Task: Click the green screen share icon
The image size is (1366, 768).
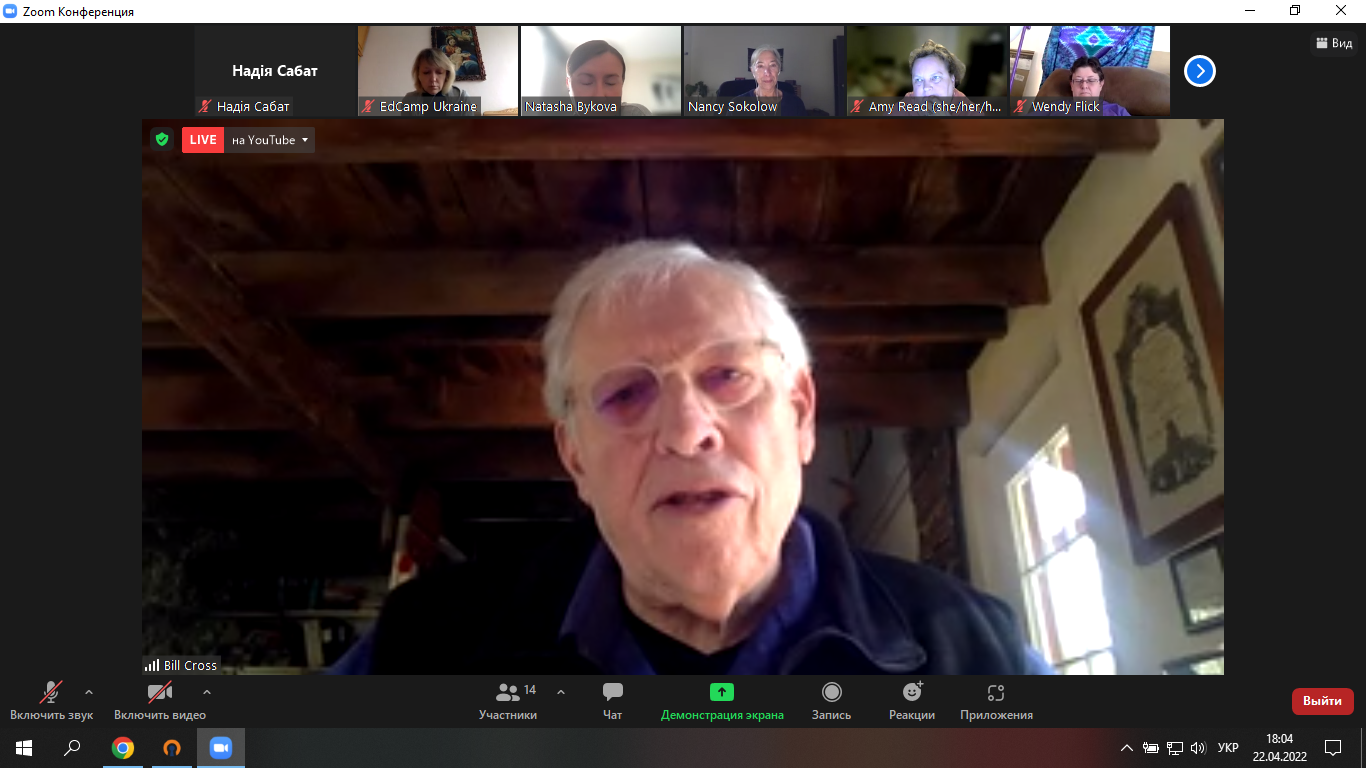Action: (721, 692)
